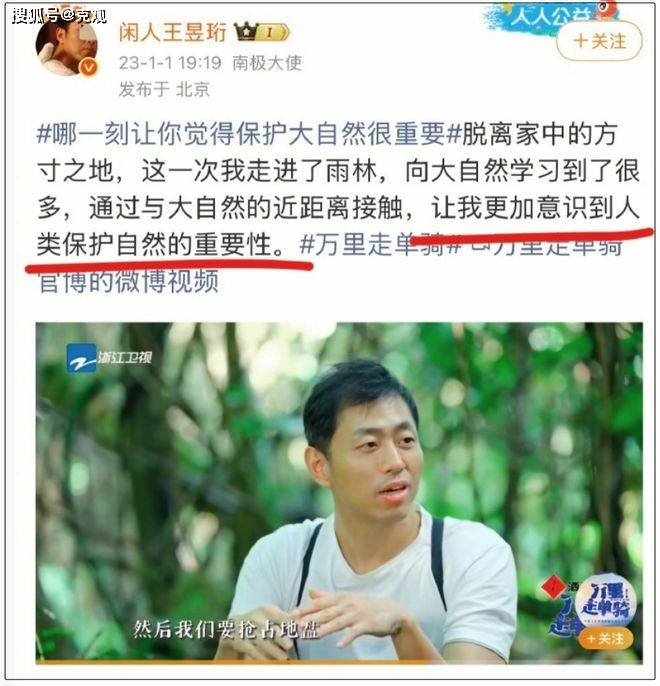Tap the orange verified badge on avatar
The width and height of the screenshot is (660, 686).
pyautogui.click(x=89, y=68)
